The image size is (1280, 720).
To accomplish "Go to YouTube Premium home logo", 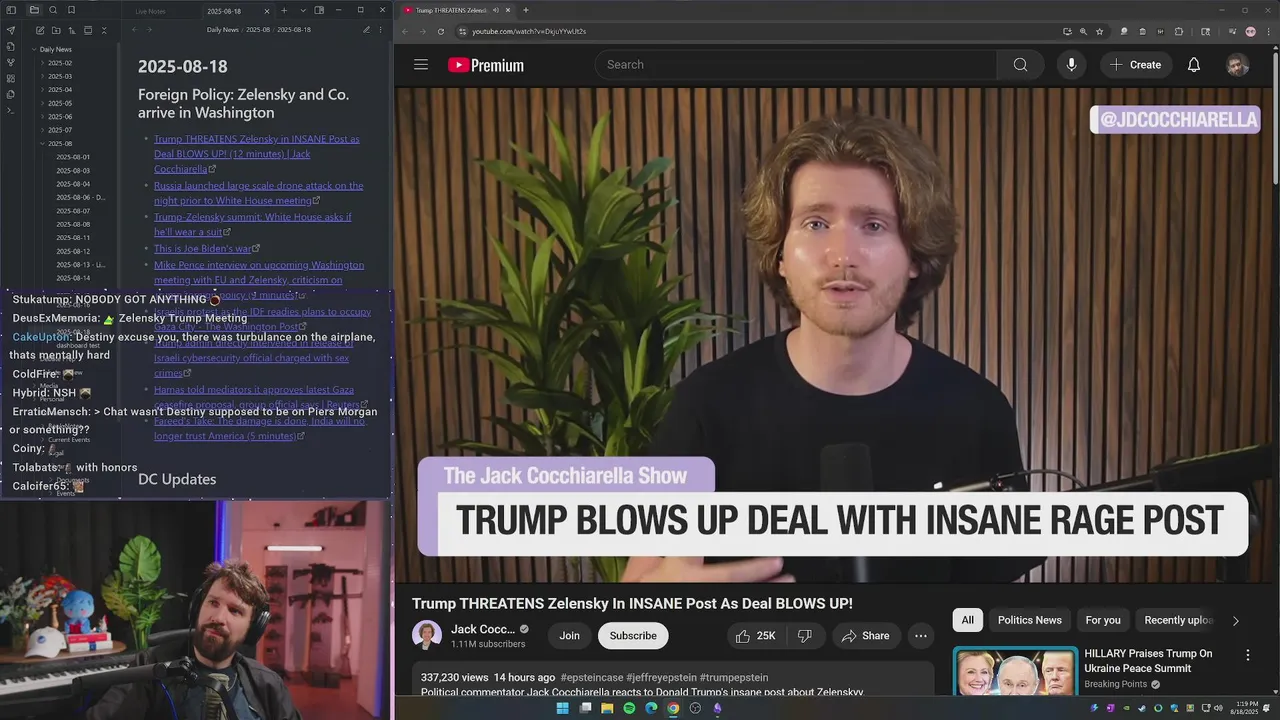I will pyautogui.click(x=486, y=65).
